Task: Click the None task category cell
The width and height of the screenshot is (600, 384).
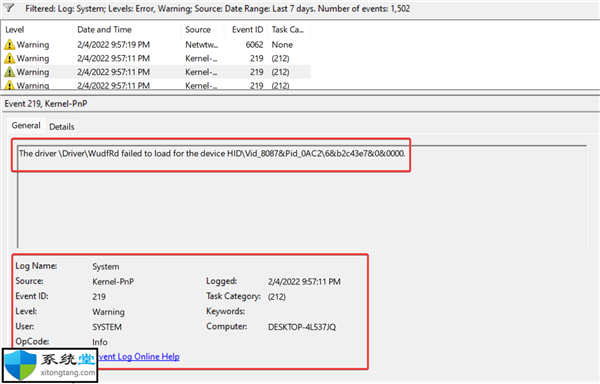Action: coord(282,45)
